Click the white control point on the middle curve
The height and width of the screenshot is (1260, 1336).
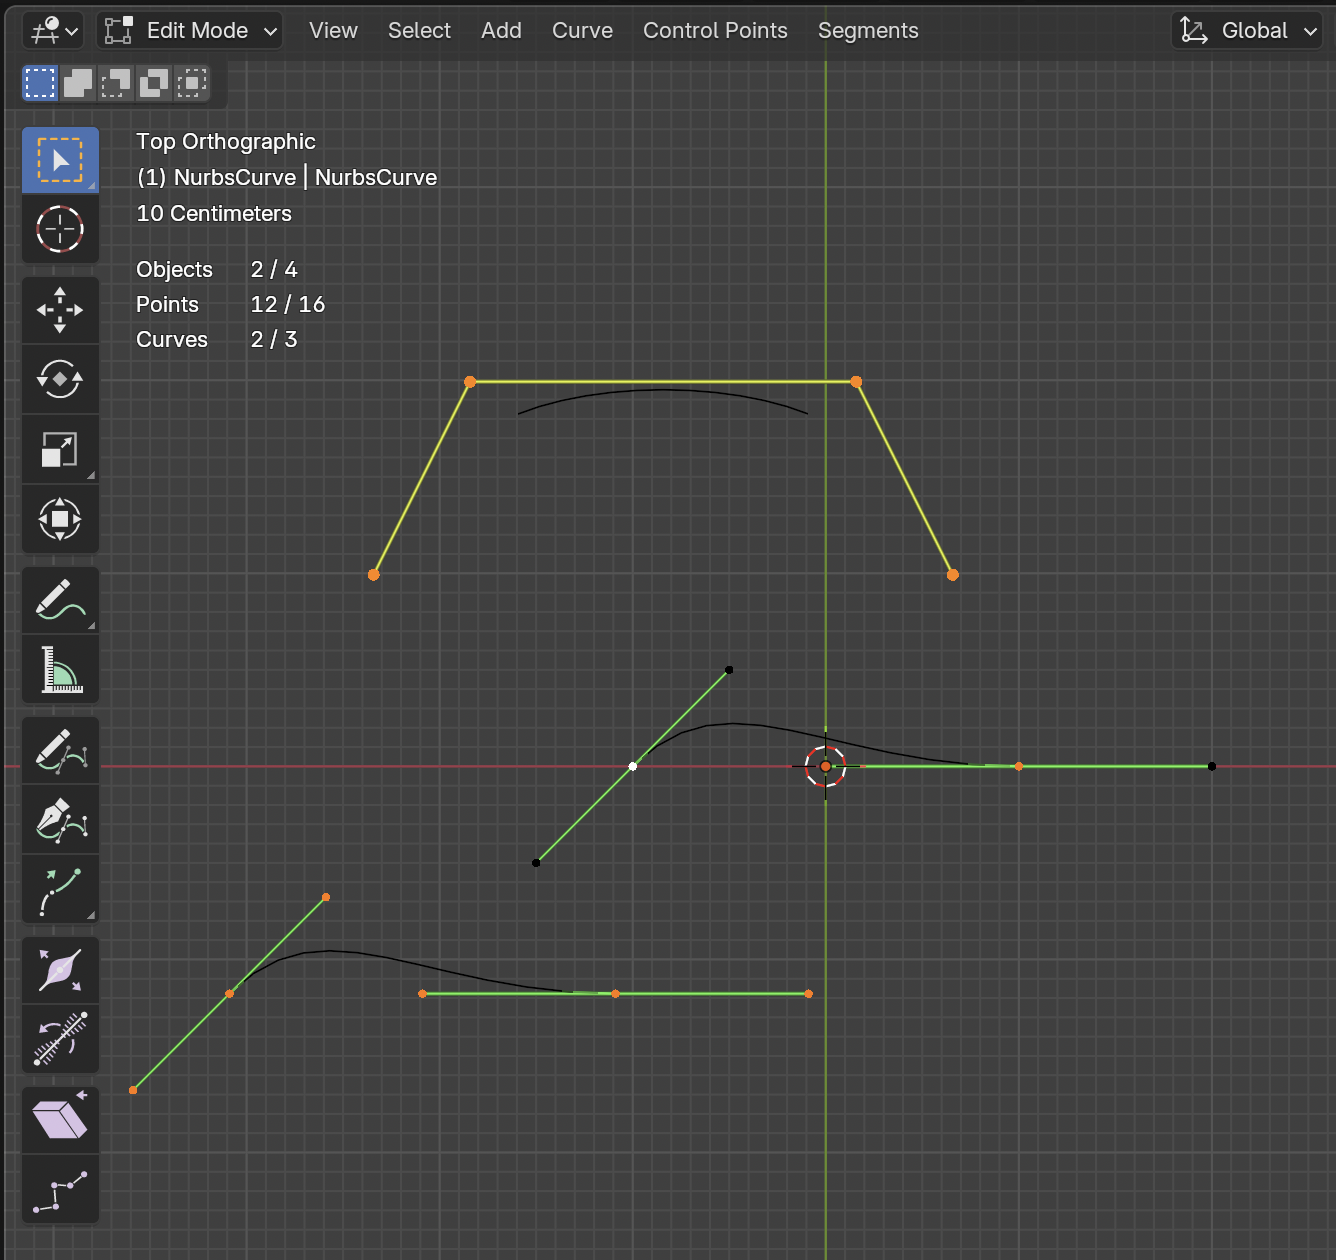633,767
